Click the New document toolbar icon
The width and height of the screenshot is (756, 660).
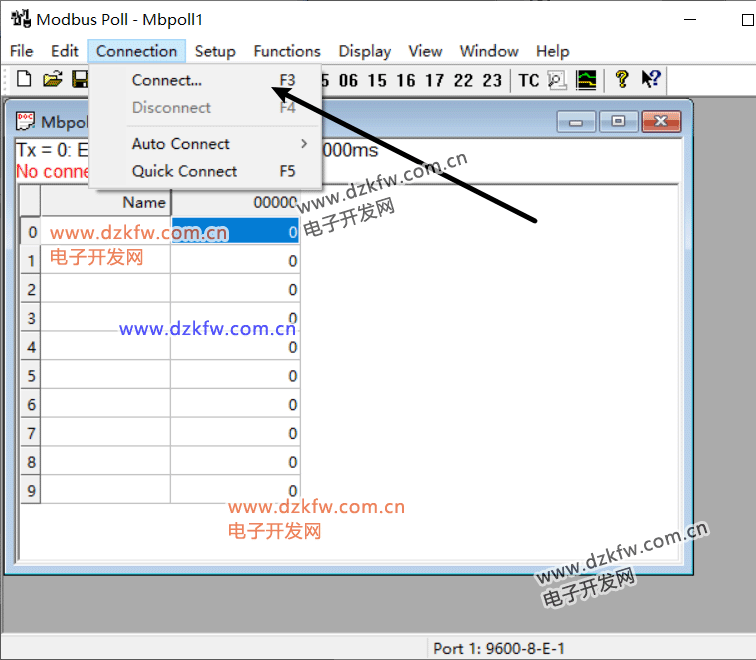coord(24,80)
